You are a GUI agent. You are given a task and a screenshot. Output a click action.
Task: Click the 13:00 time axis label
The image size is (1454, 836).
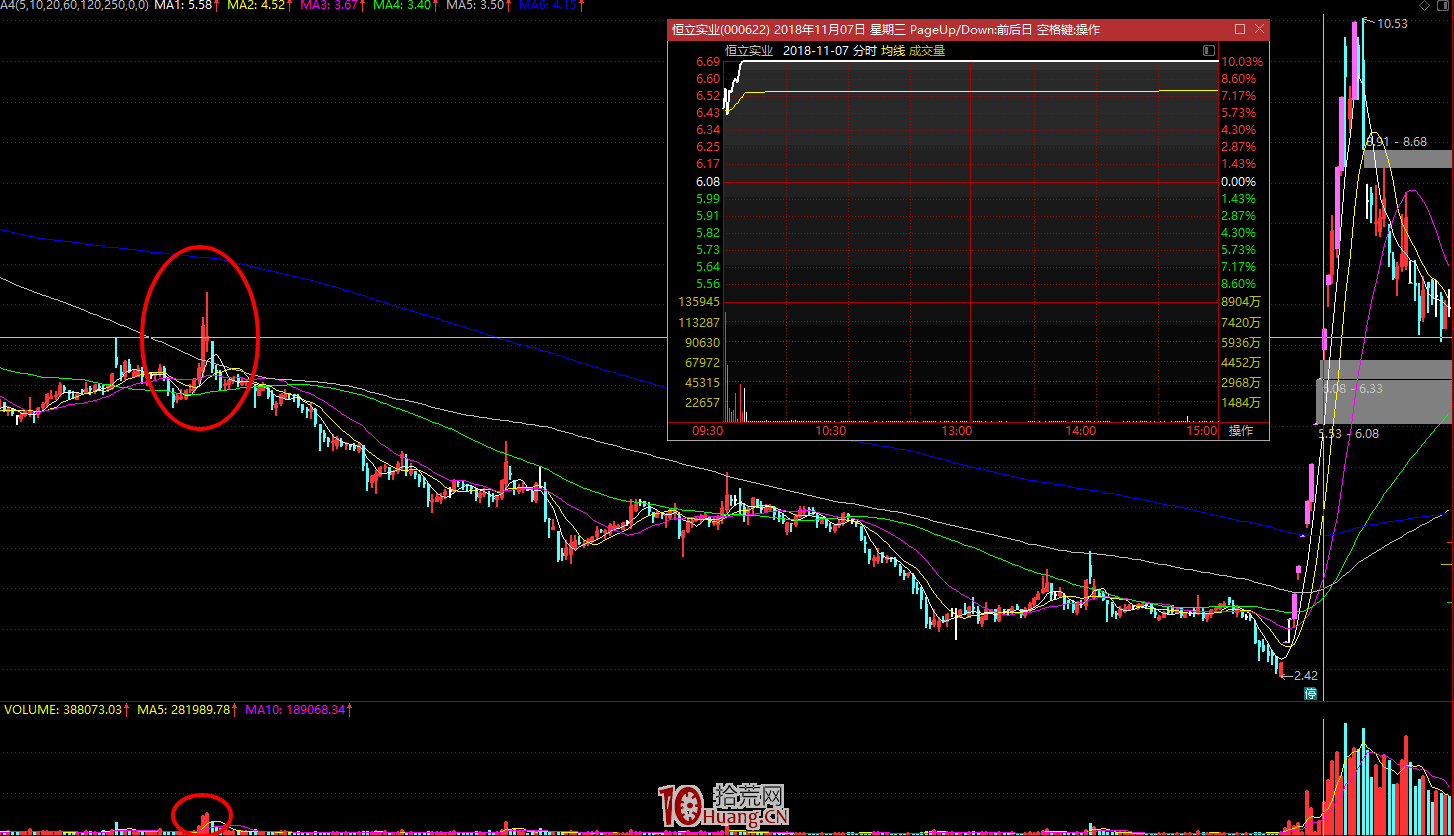pos(957,431)
